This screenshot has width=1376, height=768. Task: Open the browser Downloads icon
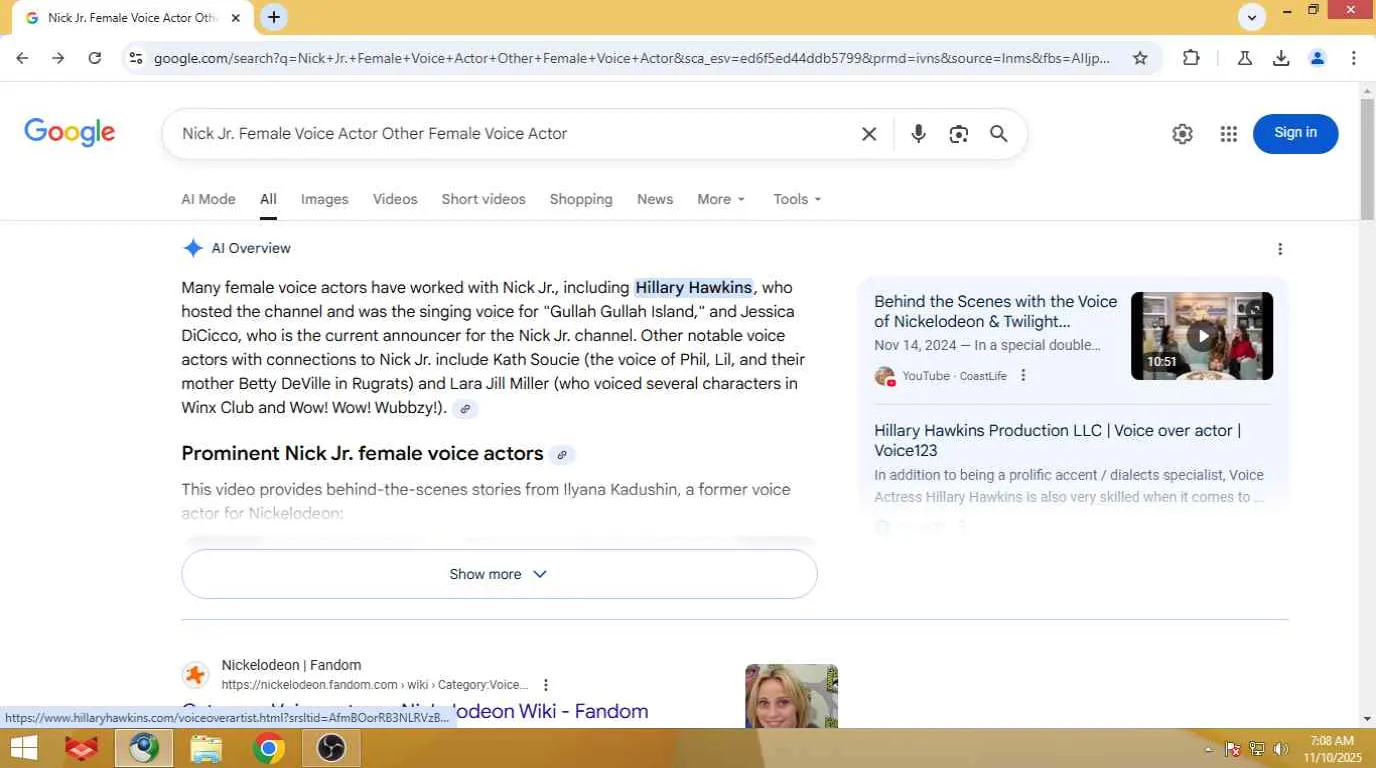(x=1281, y=58)
